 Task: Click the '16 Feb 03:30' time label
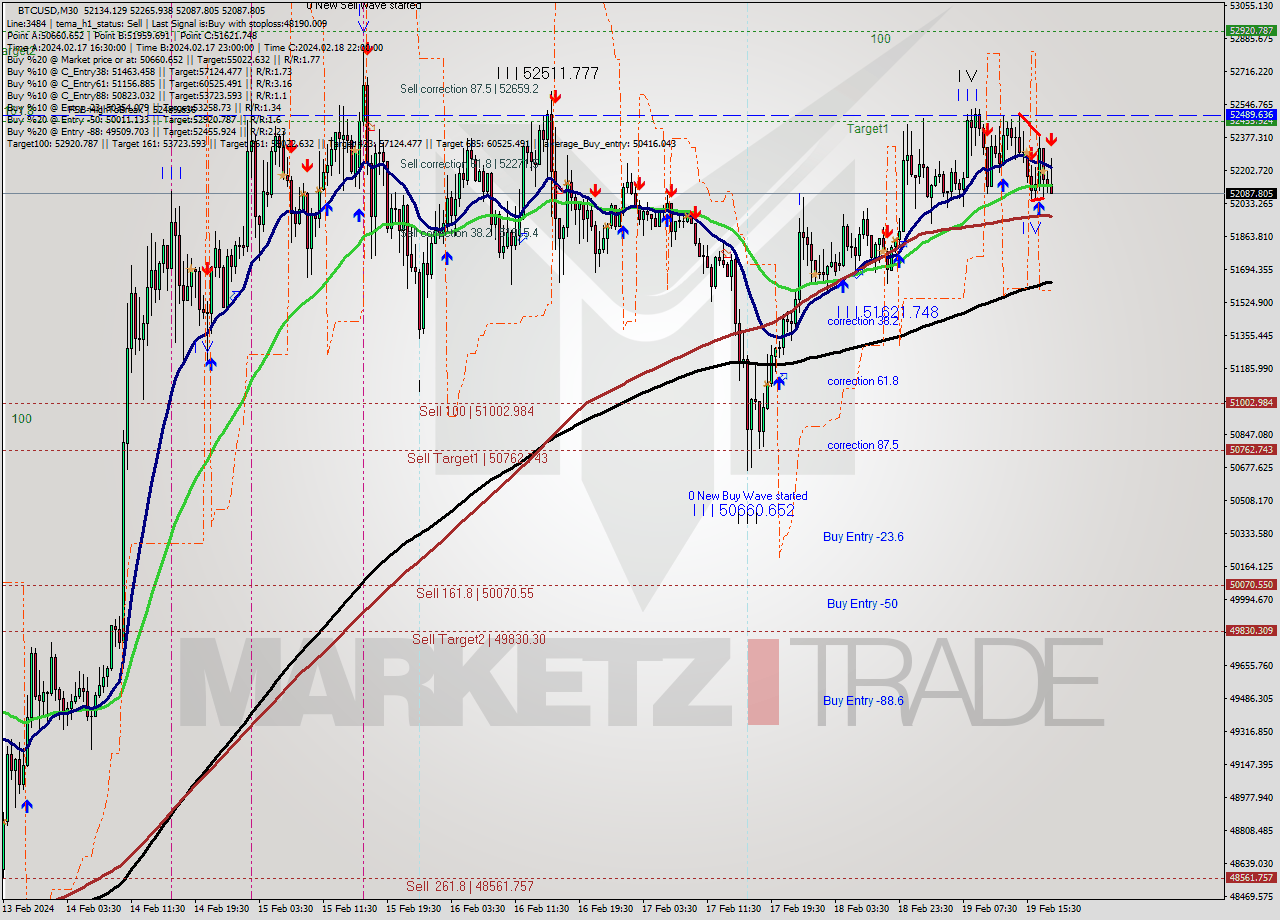[477, 909]
